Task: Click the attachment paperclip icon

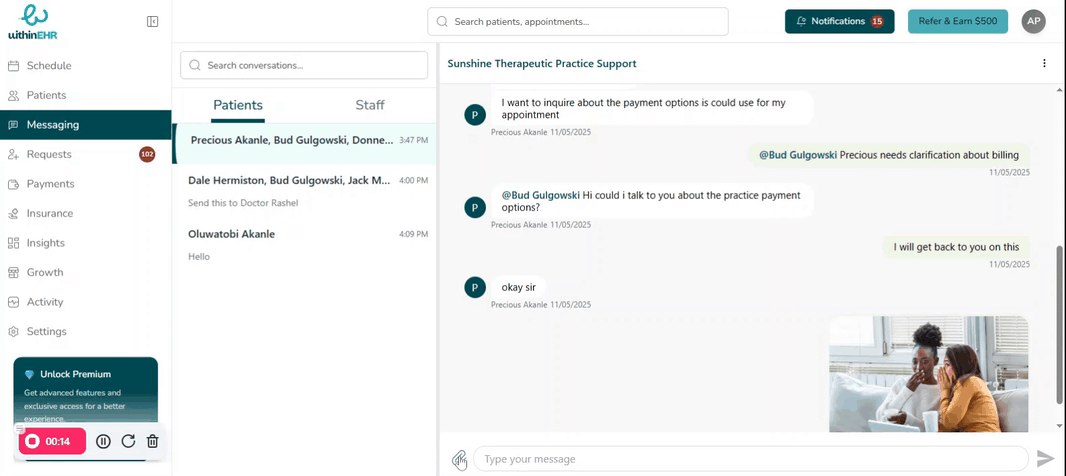Action: [459, 459]
